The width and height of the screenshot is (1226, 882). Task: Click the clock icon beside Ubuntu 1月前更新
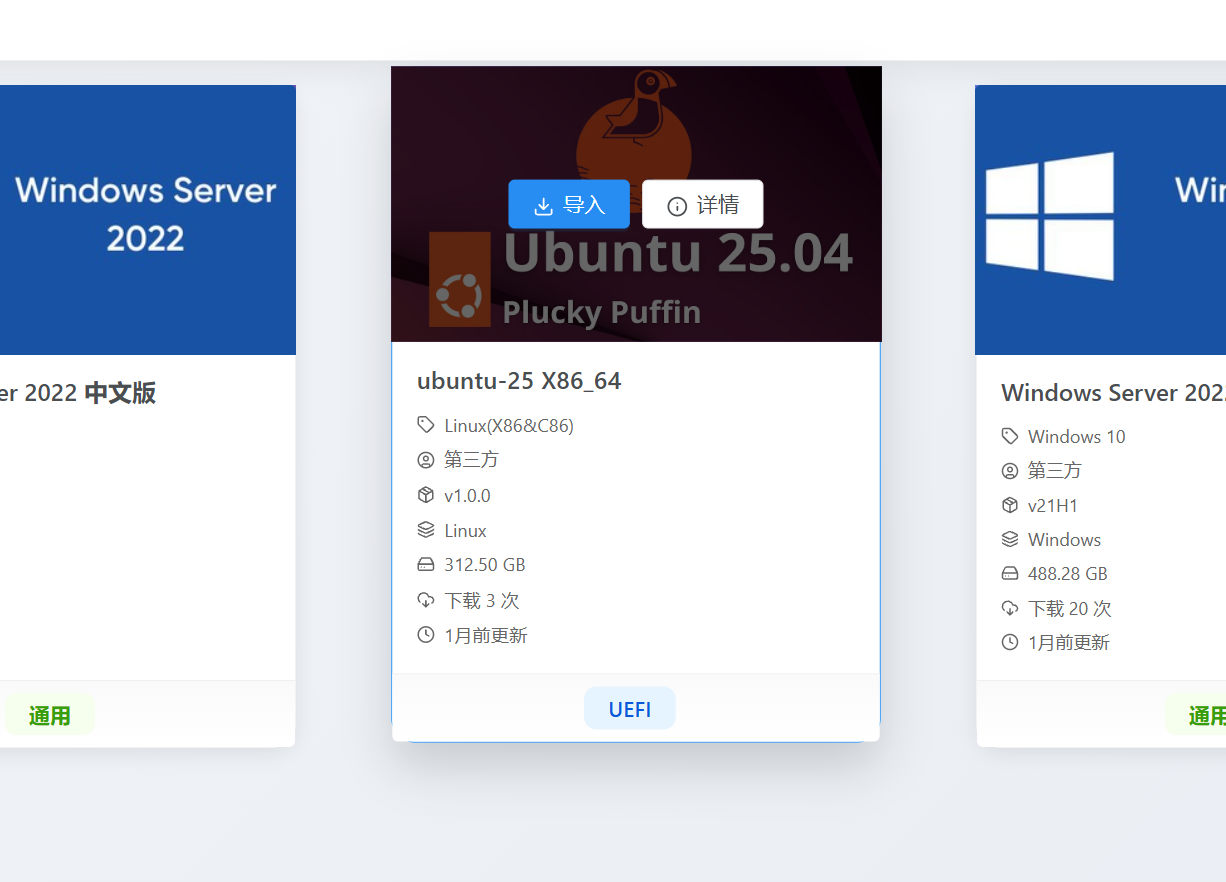click(426, 635)
